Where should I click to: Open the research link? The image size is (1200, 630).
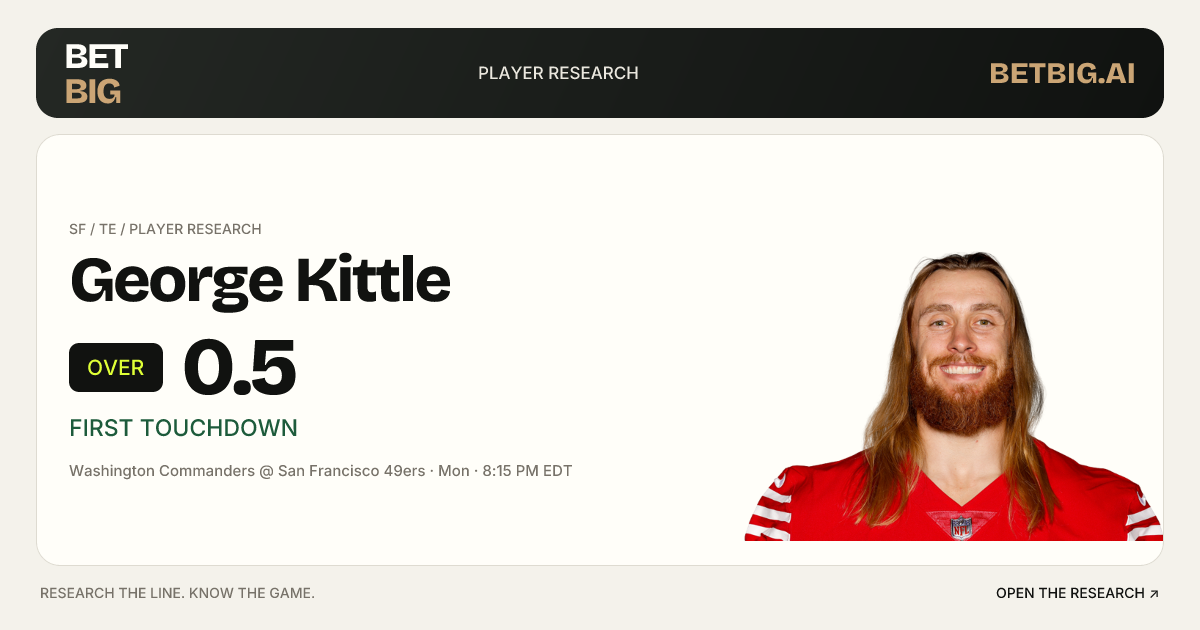(1077, 593)
